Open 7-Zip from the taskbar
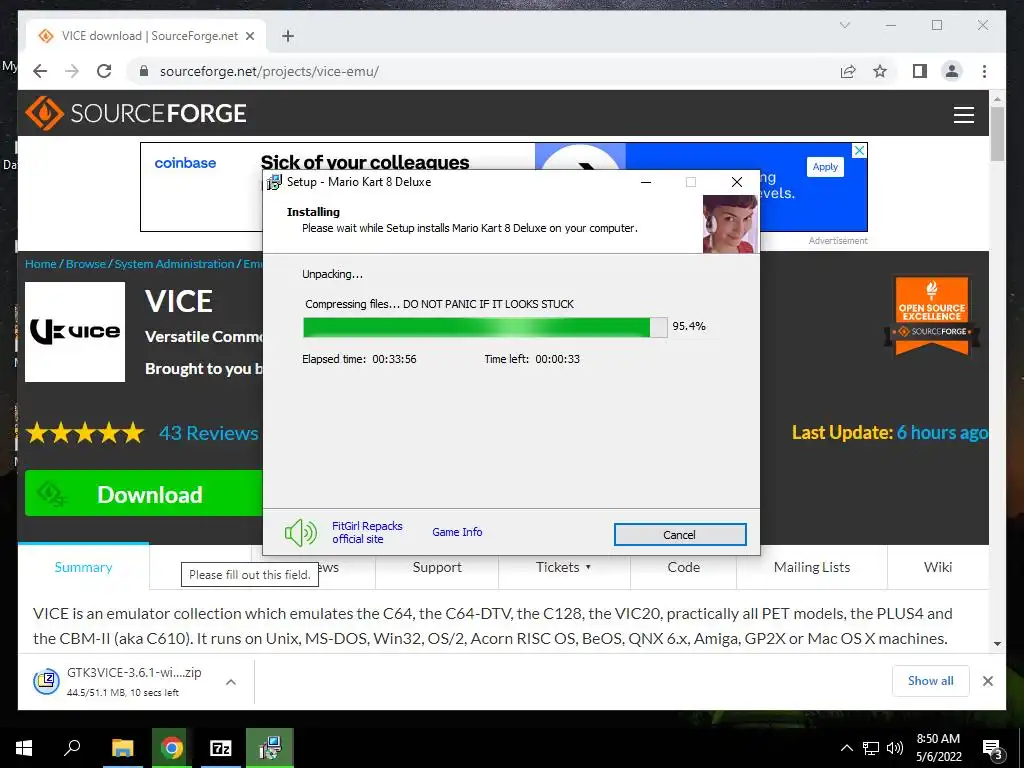 [x=221, y=748]
